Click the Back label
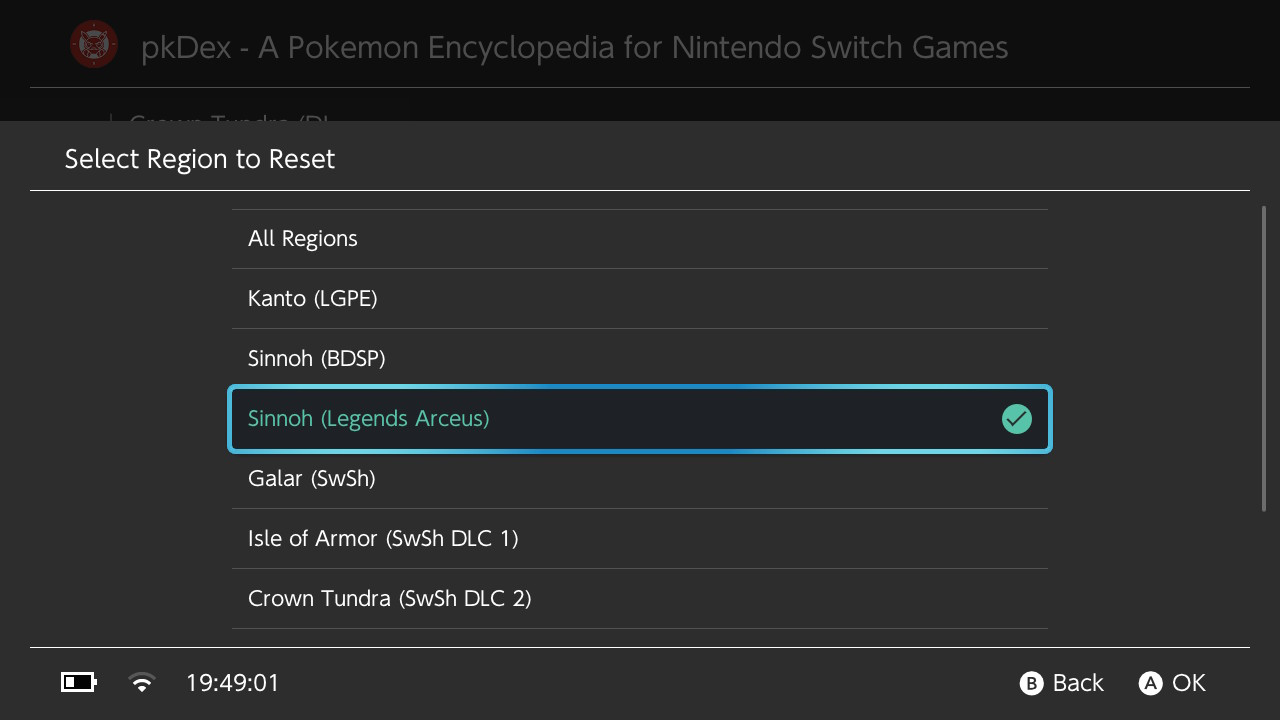Image resolution: width=1280 pixels, height=720 pixels. coord(1078,683)
